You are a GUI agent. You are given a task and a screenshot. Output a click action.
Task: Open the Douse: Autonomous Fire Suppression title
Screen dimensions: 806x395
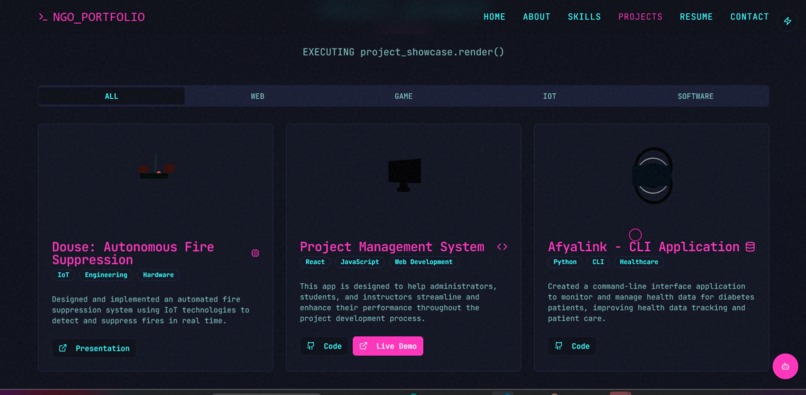tap(133, 253)
